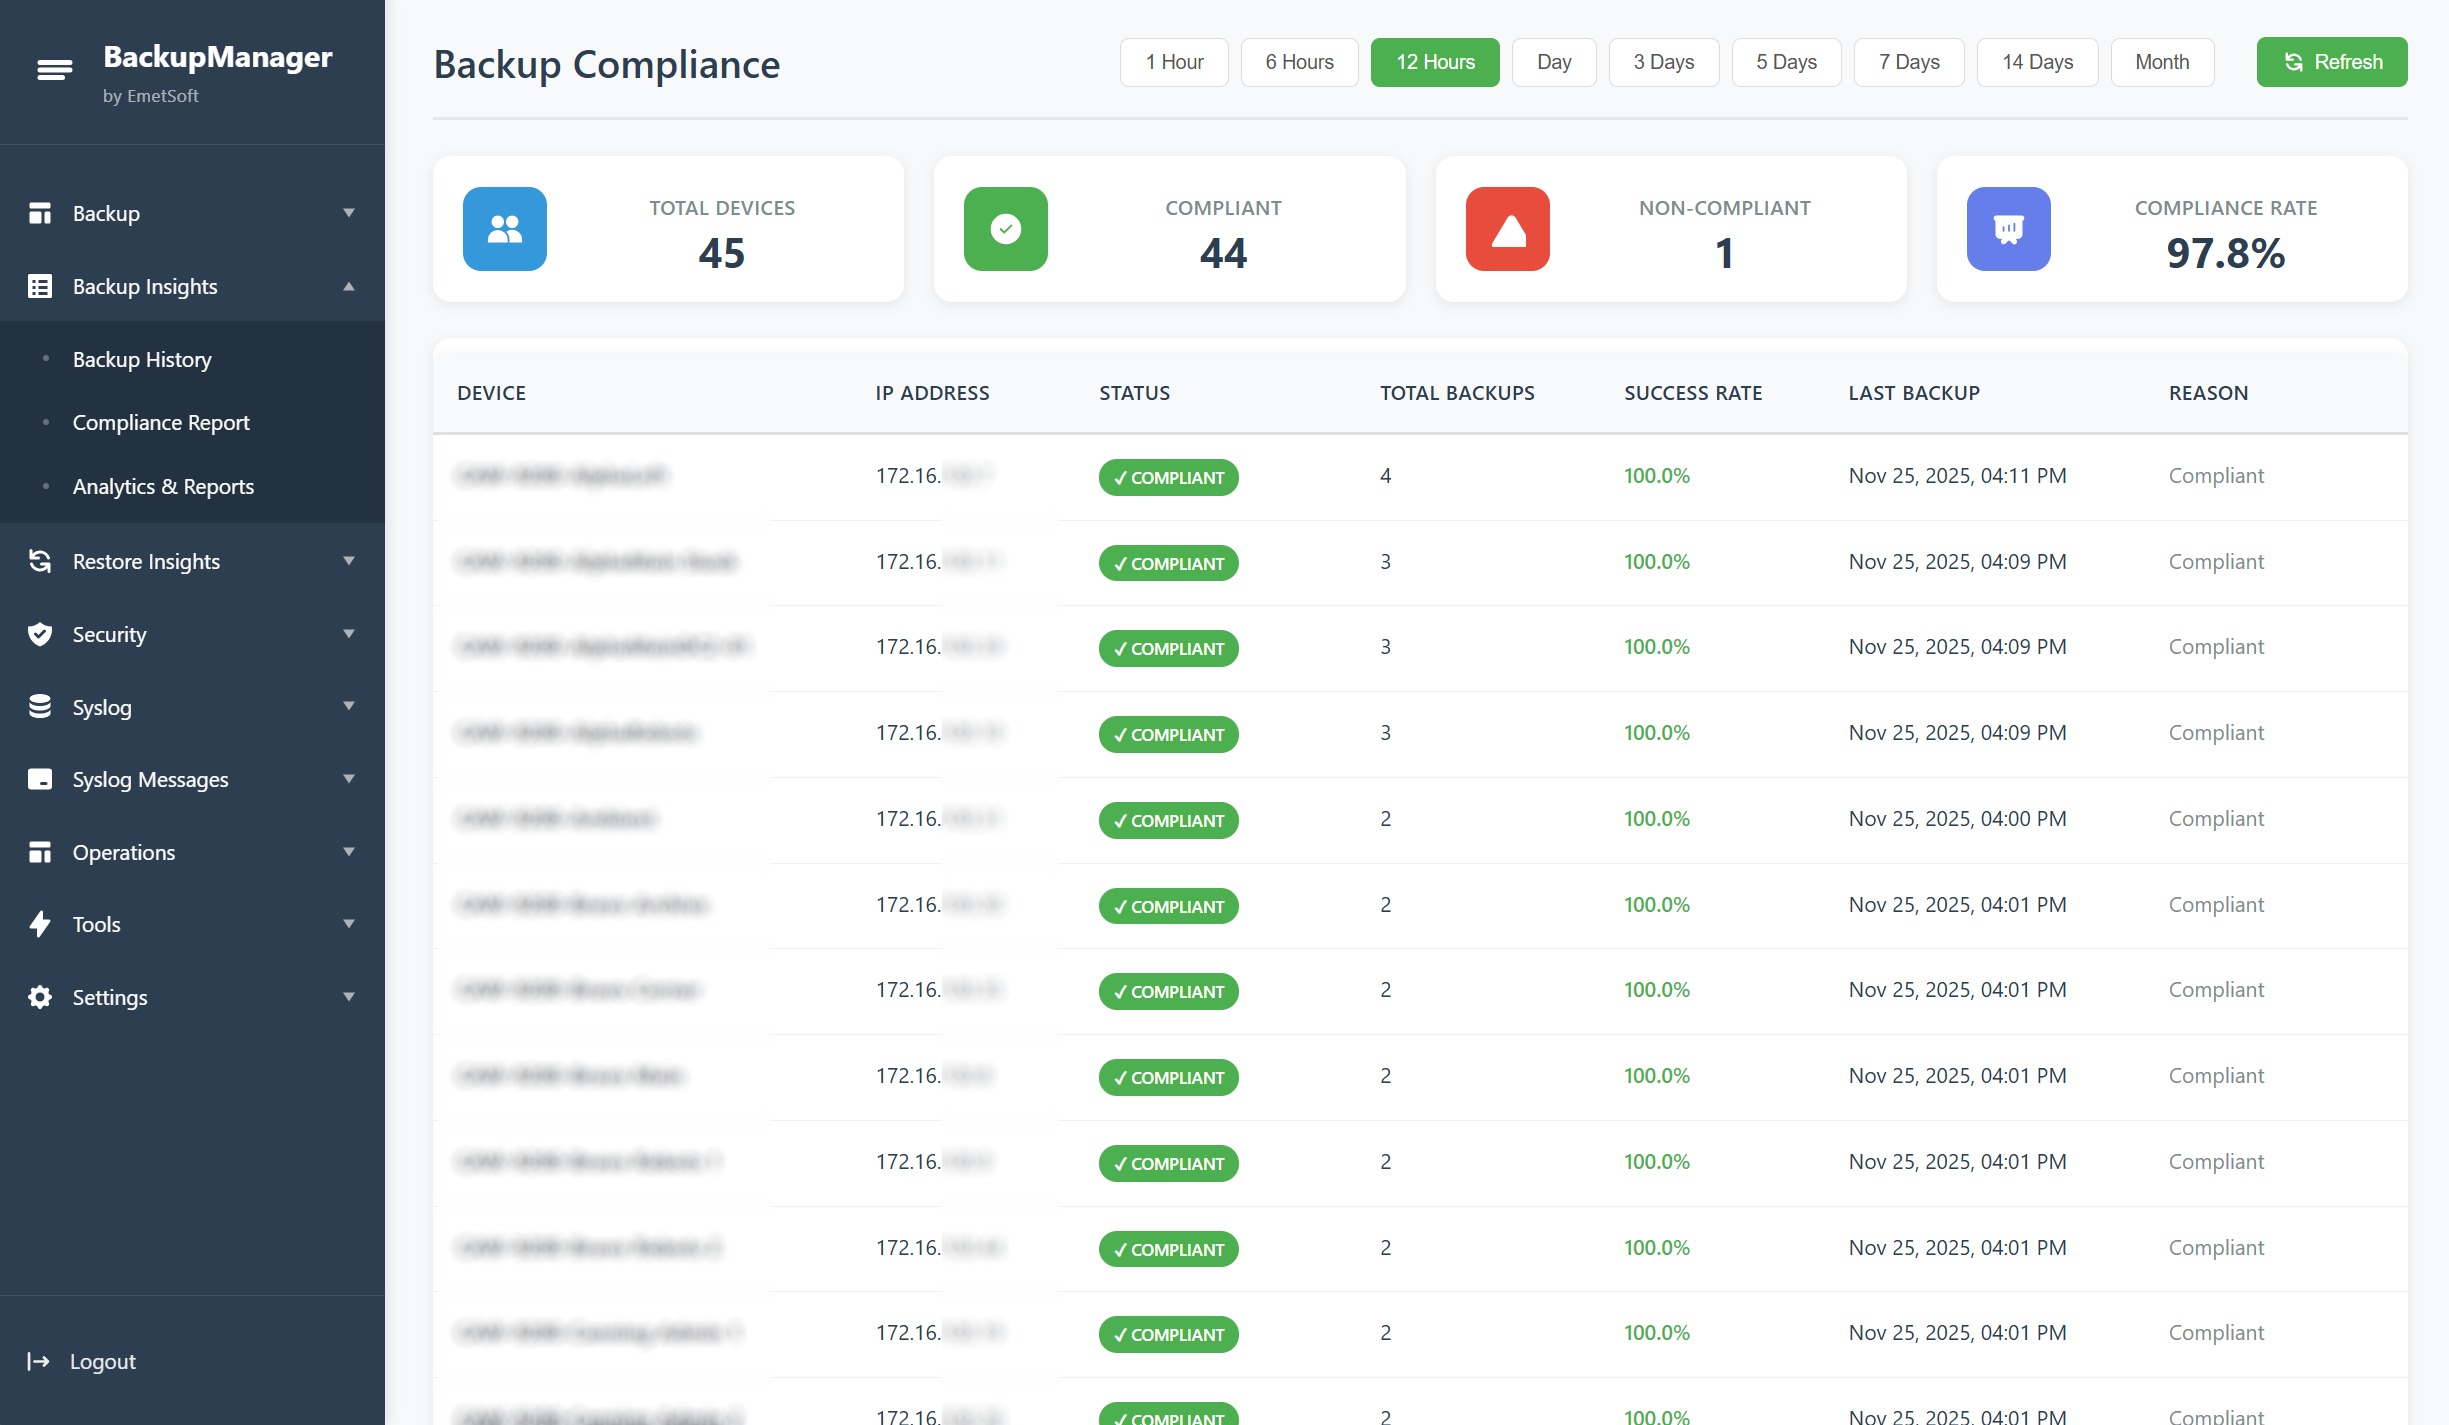This screenshot has height=1425, width=2449.
Task: Click the green Refresh button
Action: coord(2332,62)
